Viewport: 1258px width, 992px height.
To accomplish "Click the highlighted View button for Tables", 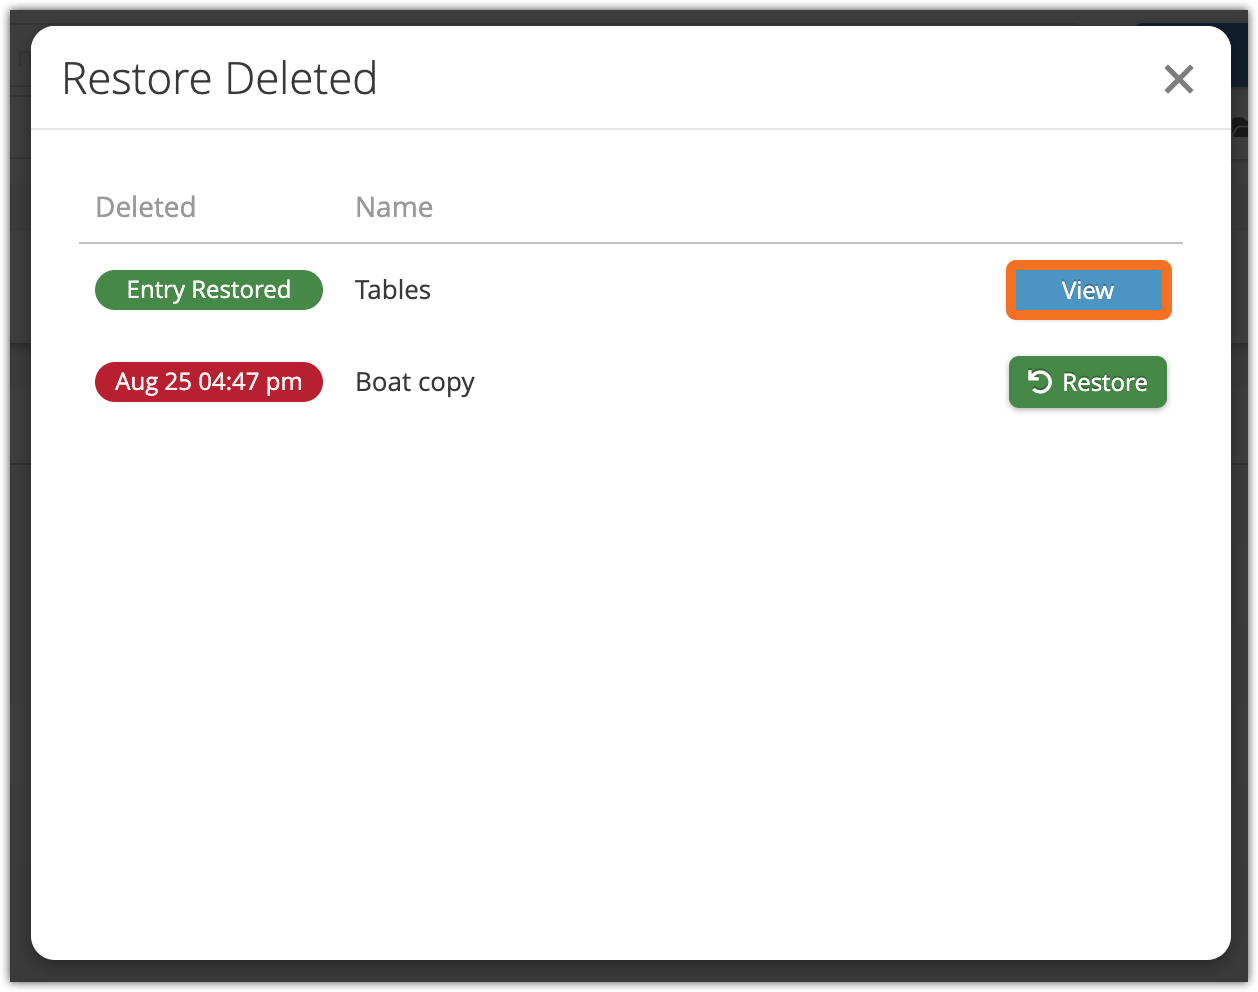I will pyautogui.click(x=1088, y=290).
